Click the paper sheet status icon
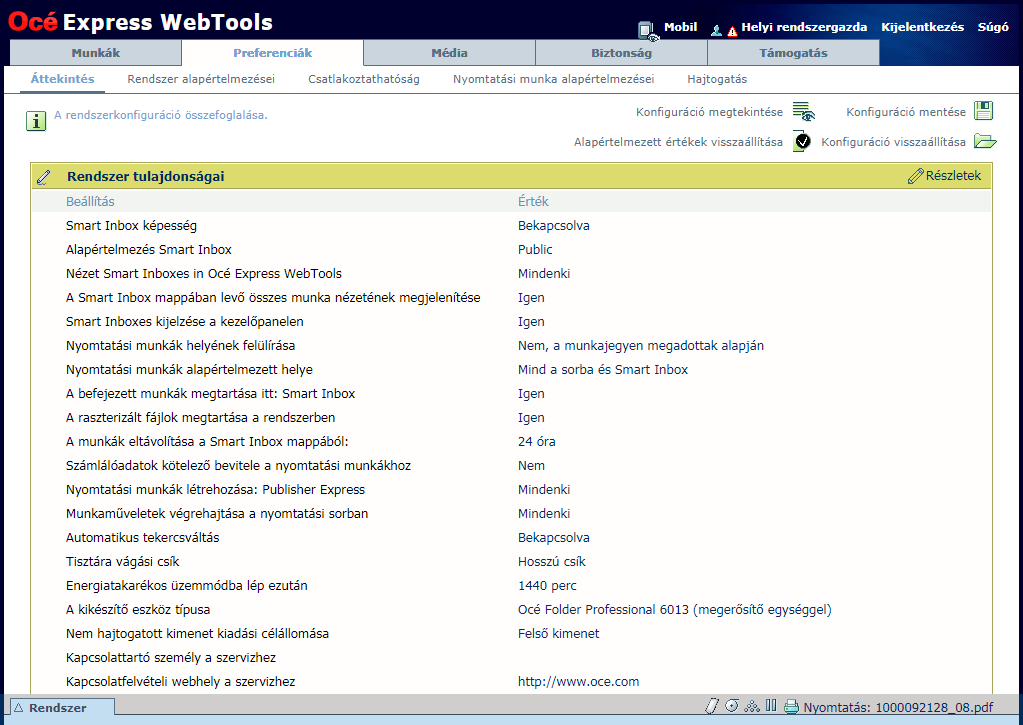The height and width of the screenshot is (725, 1023). click(712, 706)
